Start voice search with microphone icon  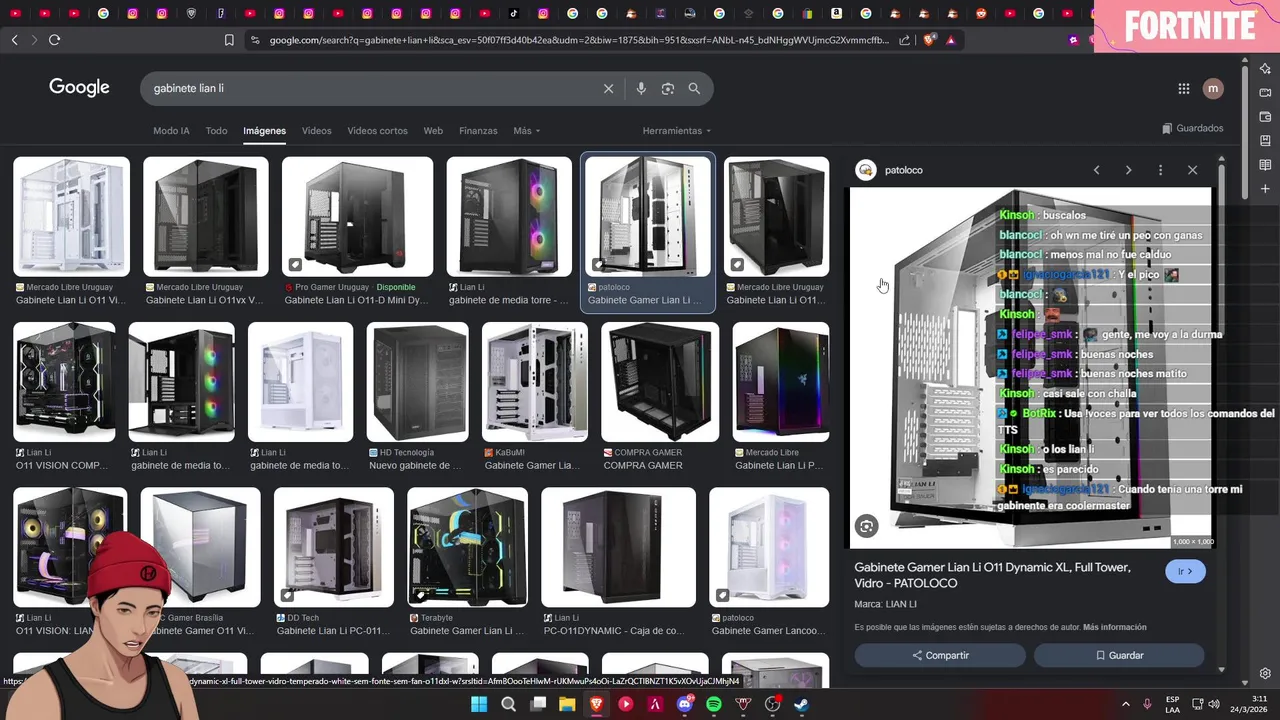point(641,88)
